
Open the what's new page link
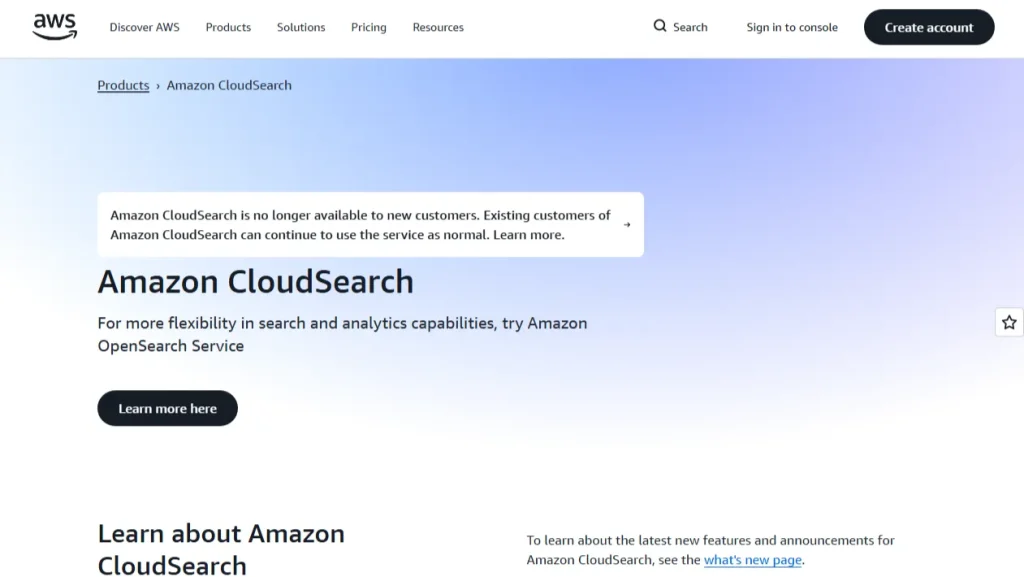(x=752, y=560)
